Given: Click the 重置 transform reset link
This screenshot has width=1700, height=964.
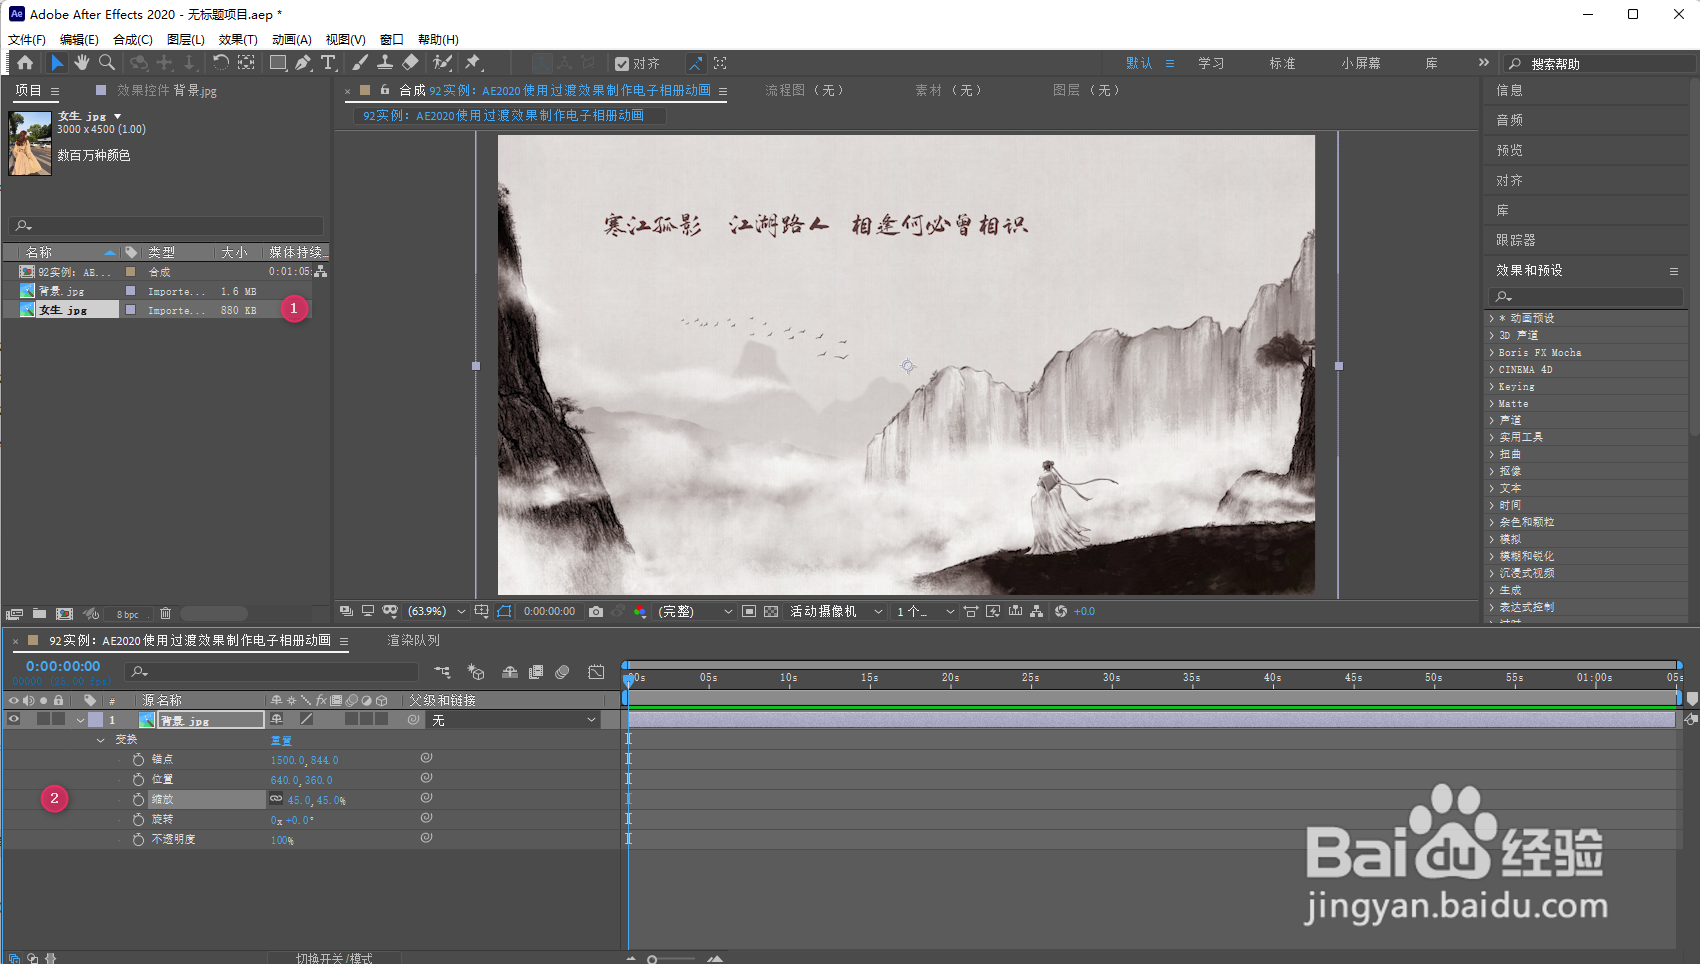Looking at the screenshot, I should point(281,740).
